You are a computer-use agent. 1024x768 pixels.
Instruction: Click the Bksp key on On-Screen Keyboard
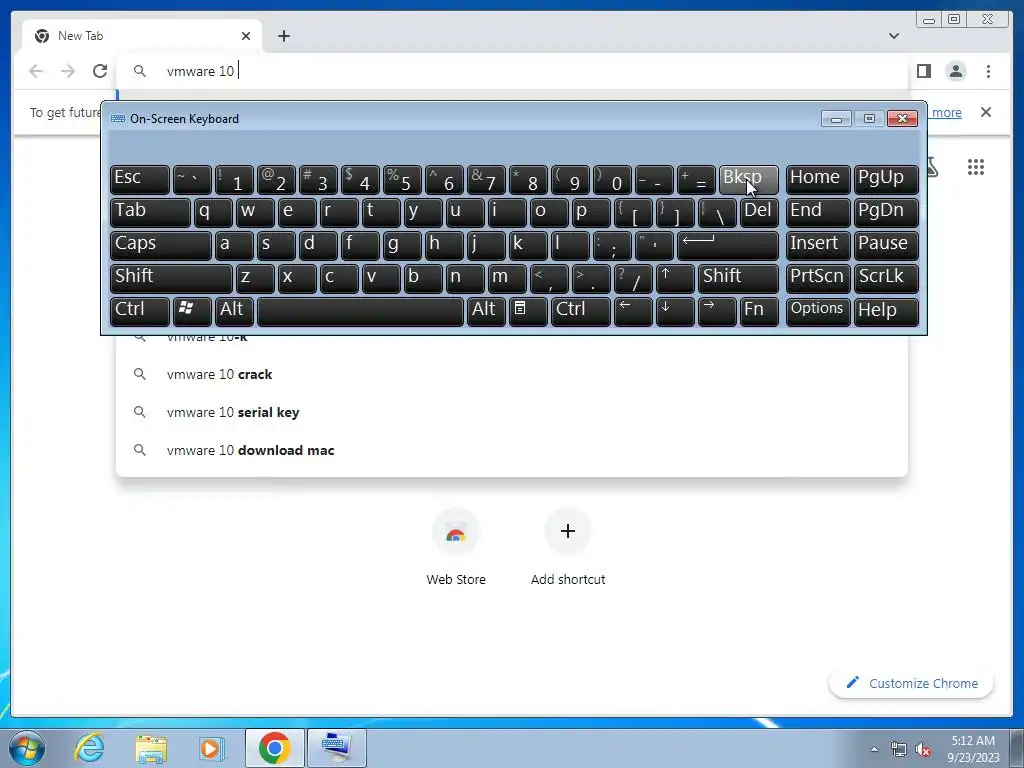(748, 179)
